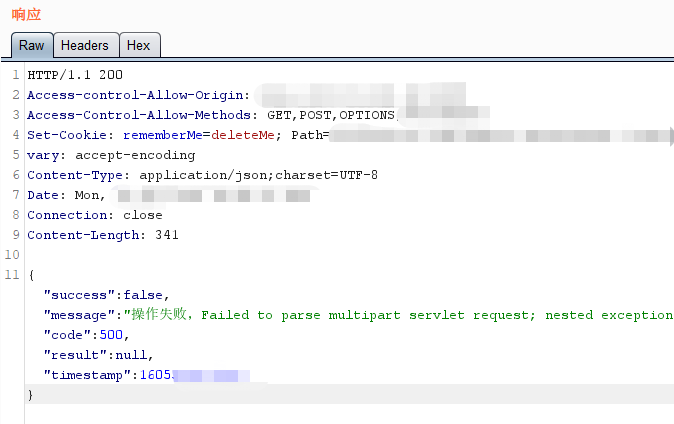Click the accept-encoding value
Screen dimensions: 674x424
135,155
